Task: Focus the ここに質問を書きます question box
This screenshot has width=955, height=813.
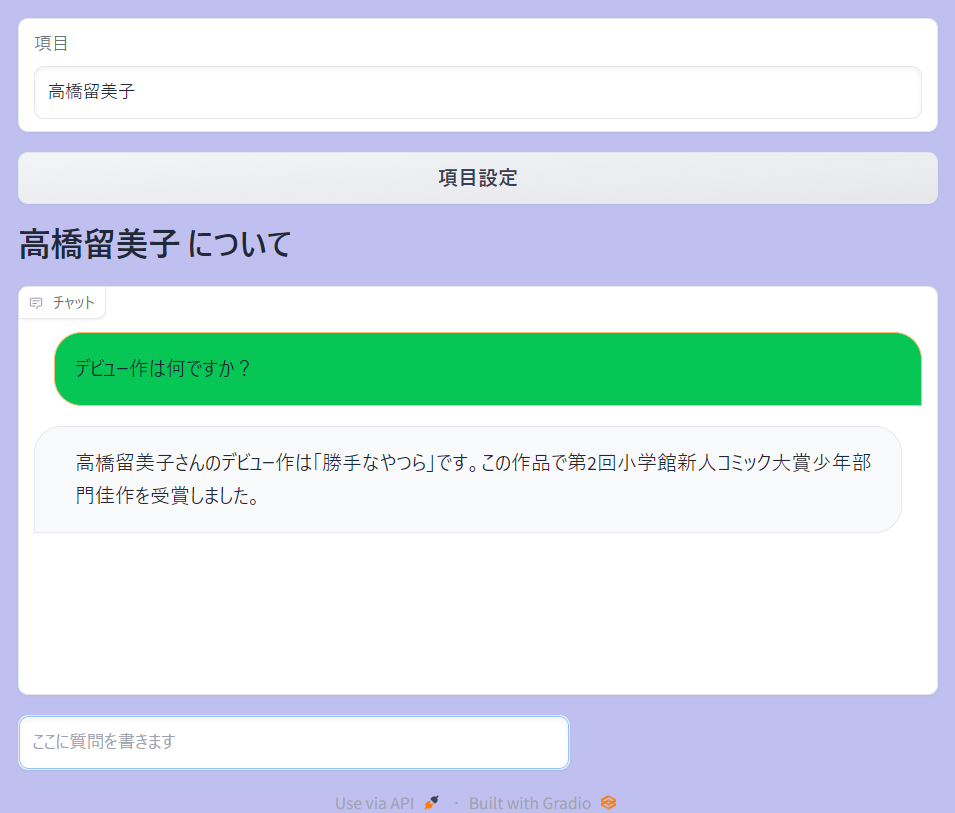Action: (x=294, y=742)
